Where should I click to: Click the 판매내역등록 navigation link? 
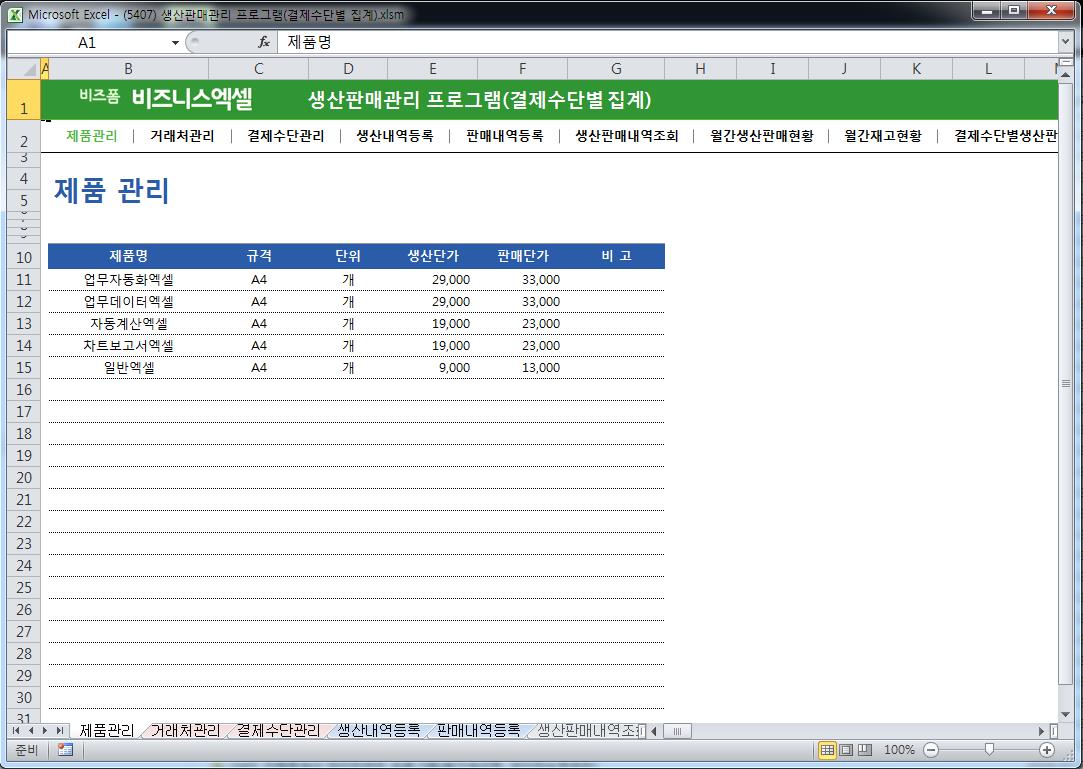(505, 137)
